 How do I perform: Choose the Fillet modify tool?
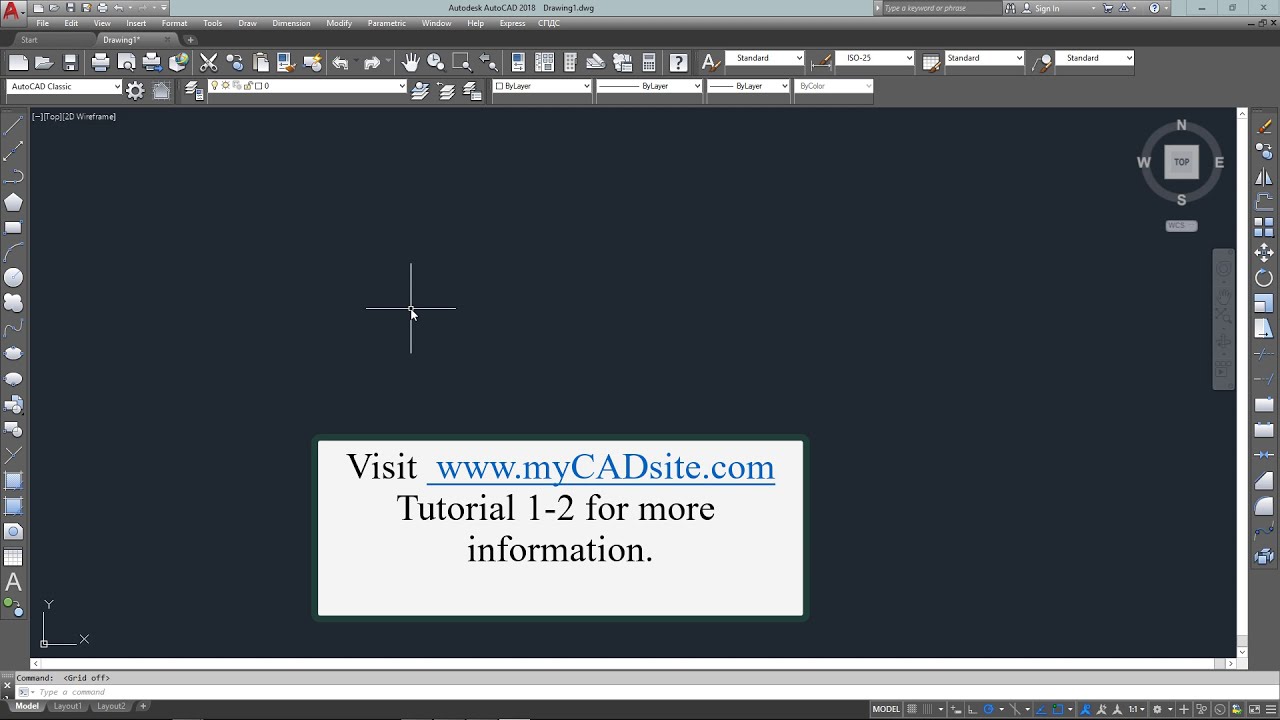click(x=1264, y=506)
